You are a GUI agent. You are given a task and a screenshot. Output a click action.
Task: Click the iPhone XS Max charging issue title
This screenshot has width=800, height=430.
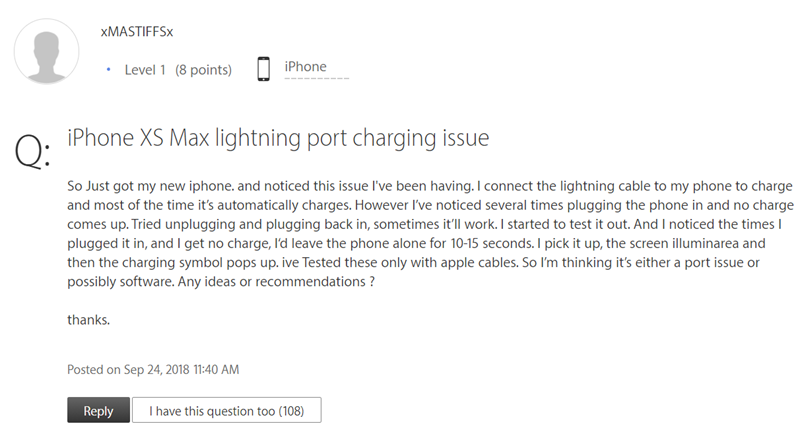278,137
